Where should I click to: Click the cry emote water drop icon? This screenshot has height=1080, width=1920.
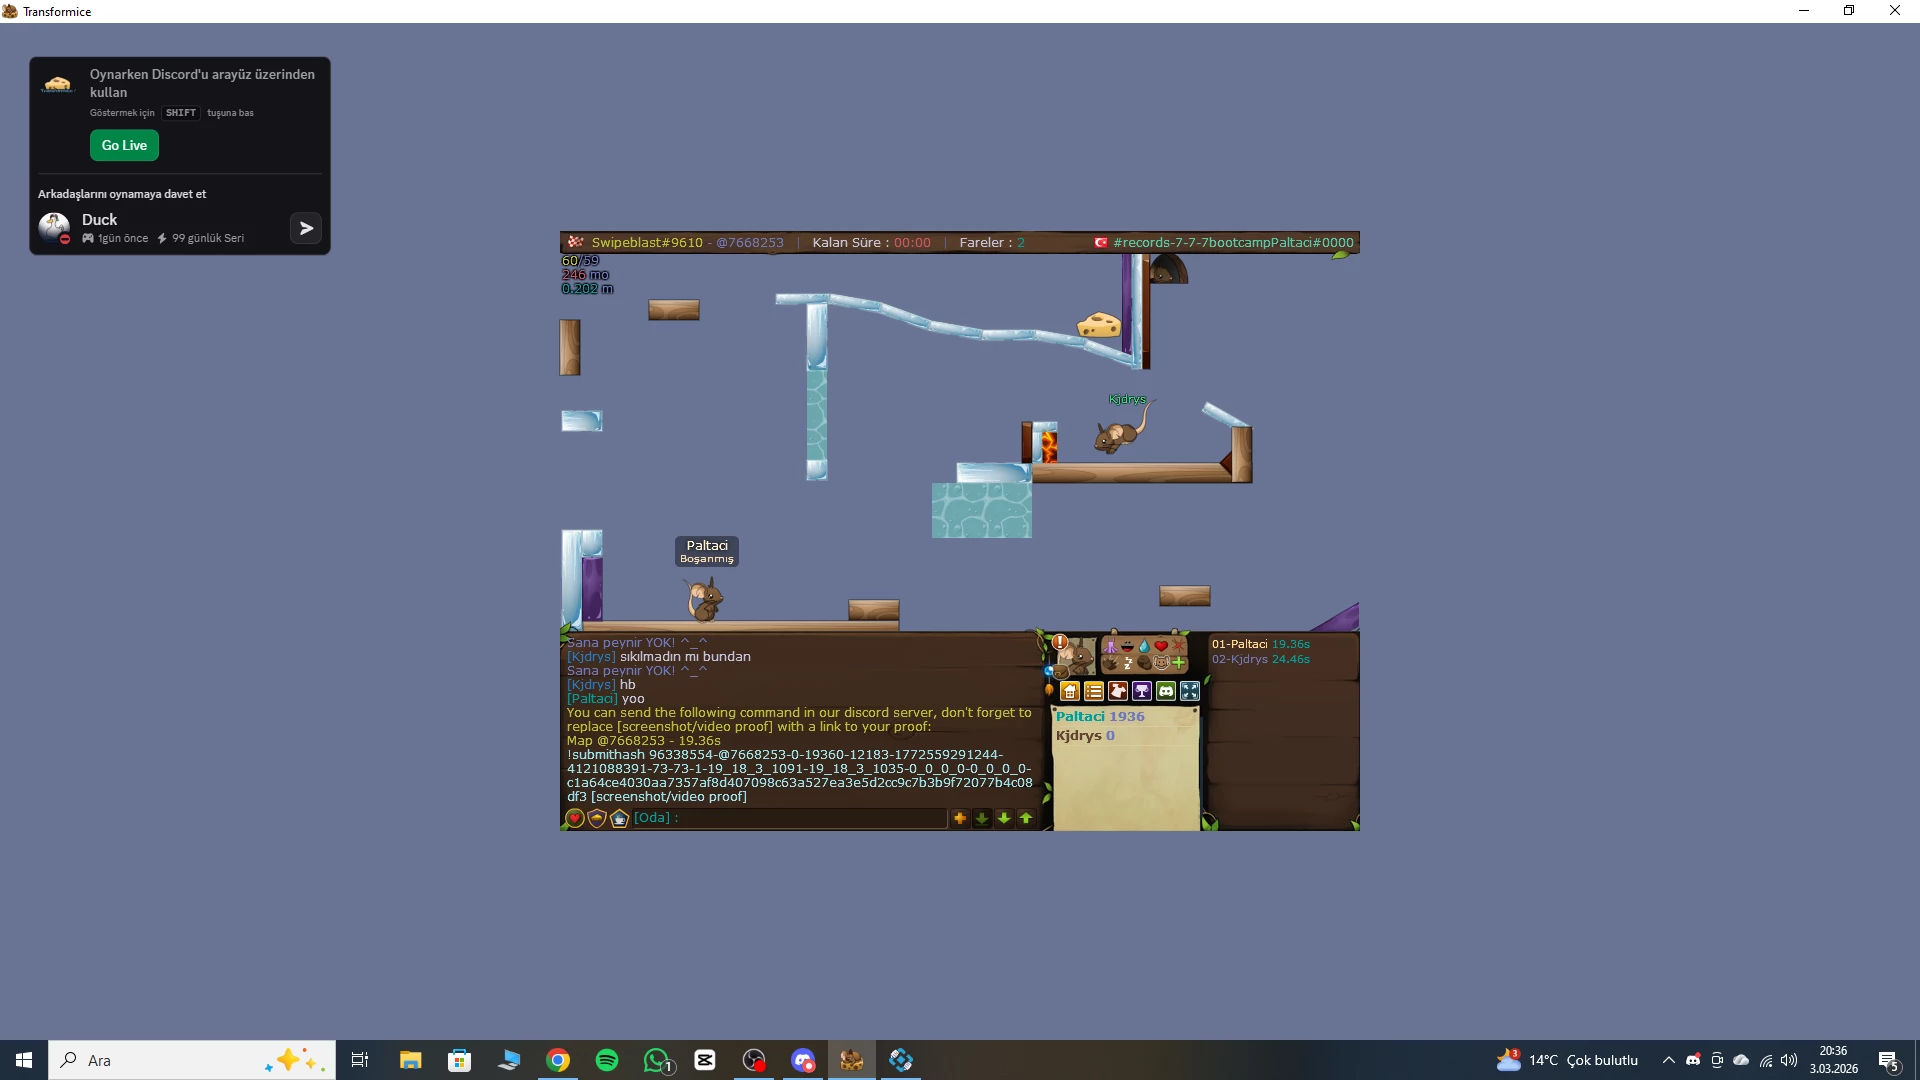(x=1144, y=646)
